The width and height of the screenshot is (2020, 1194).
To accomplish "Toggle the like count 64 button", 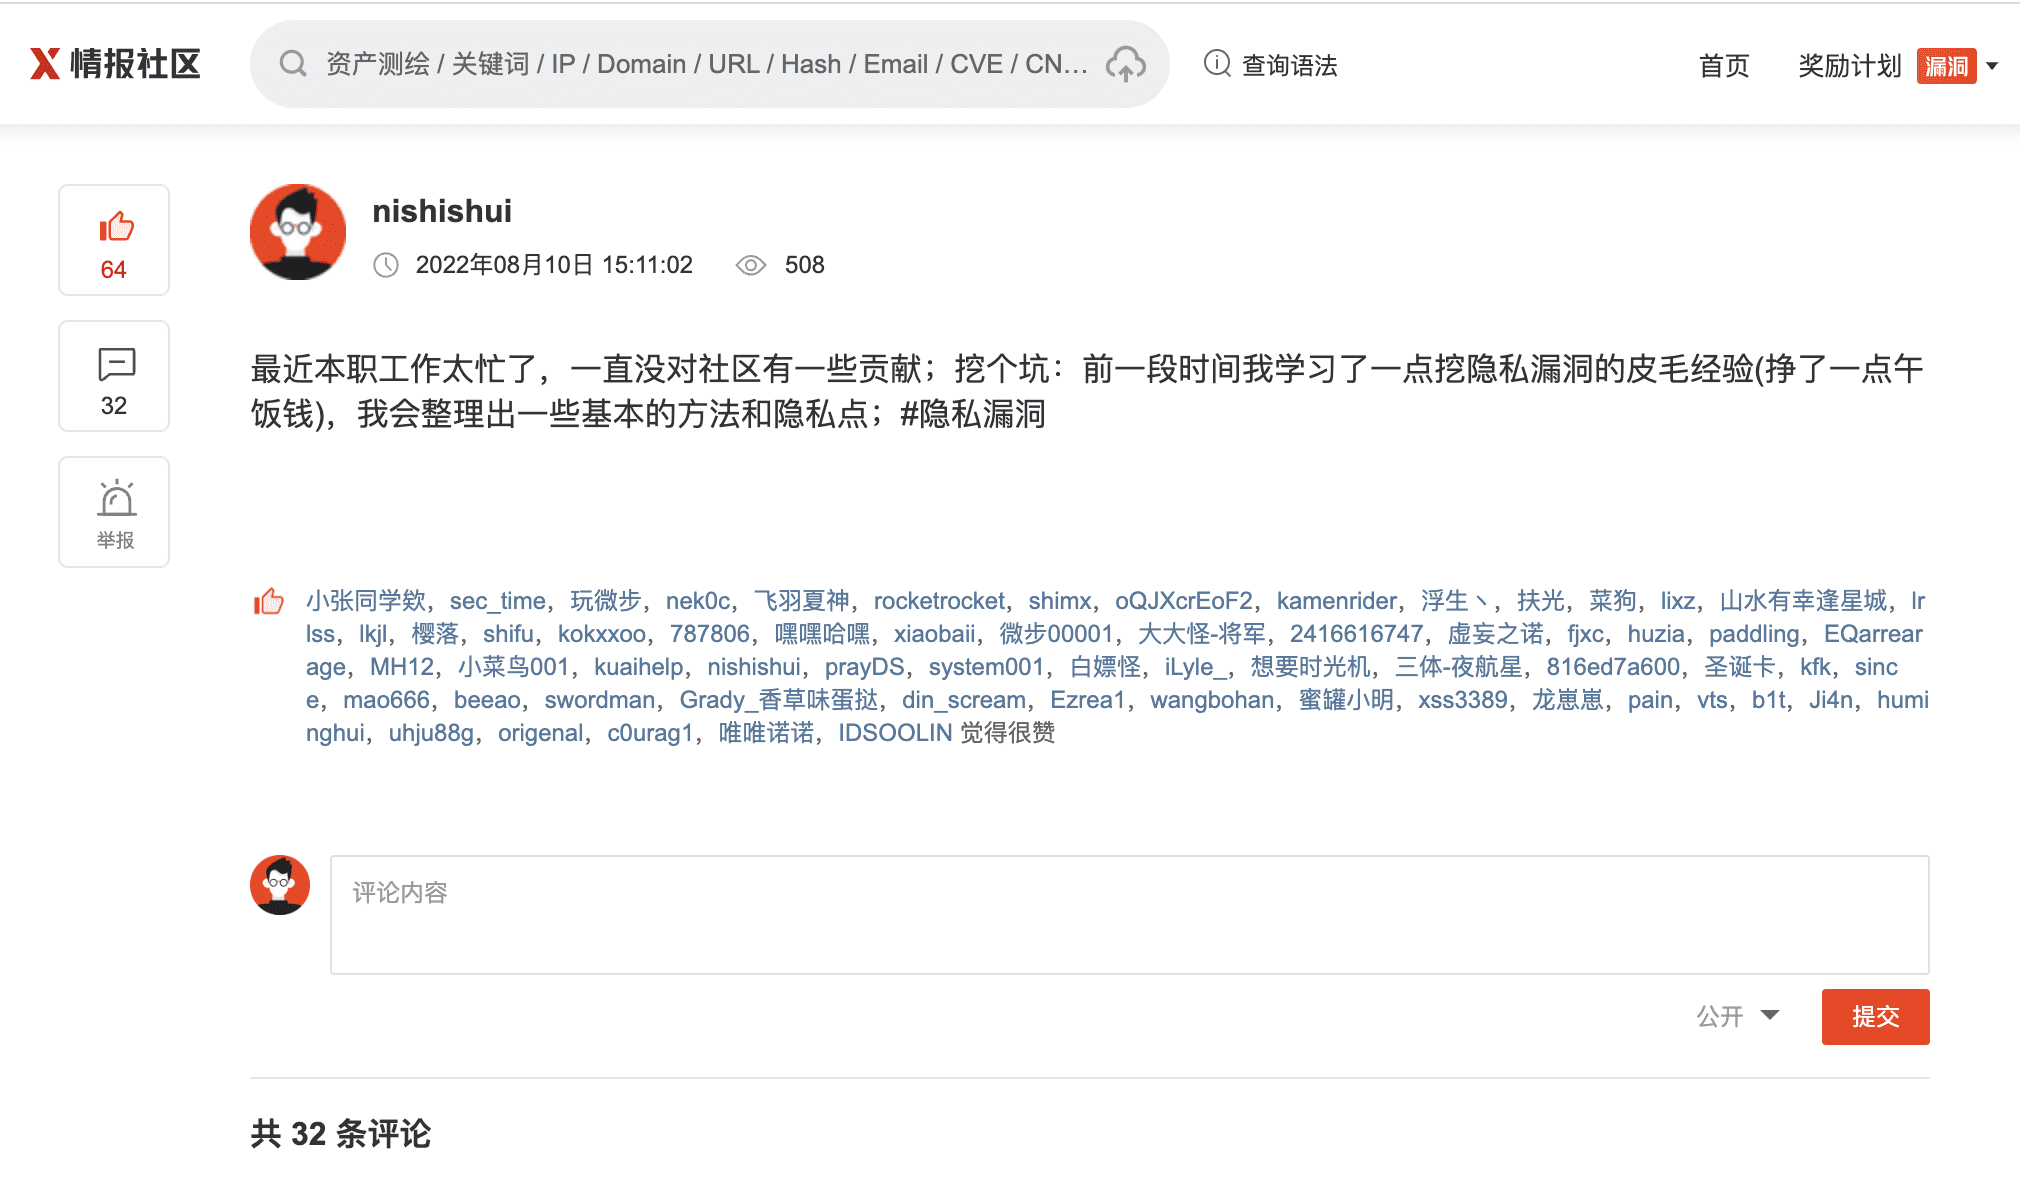I will click(114, 268).
